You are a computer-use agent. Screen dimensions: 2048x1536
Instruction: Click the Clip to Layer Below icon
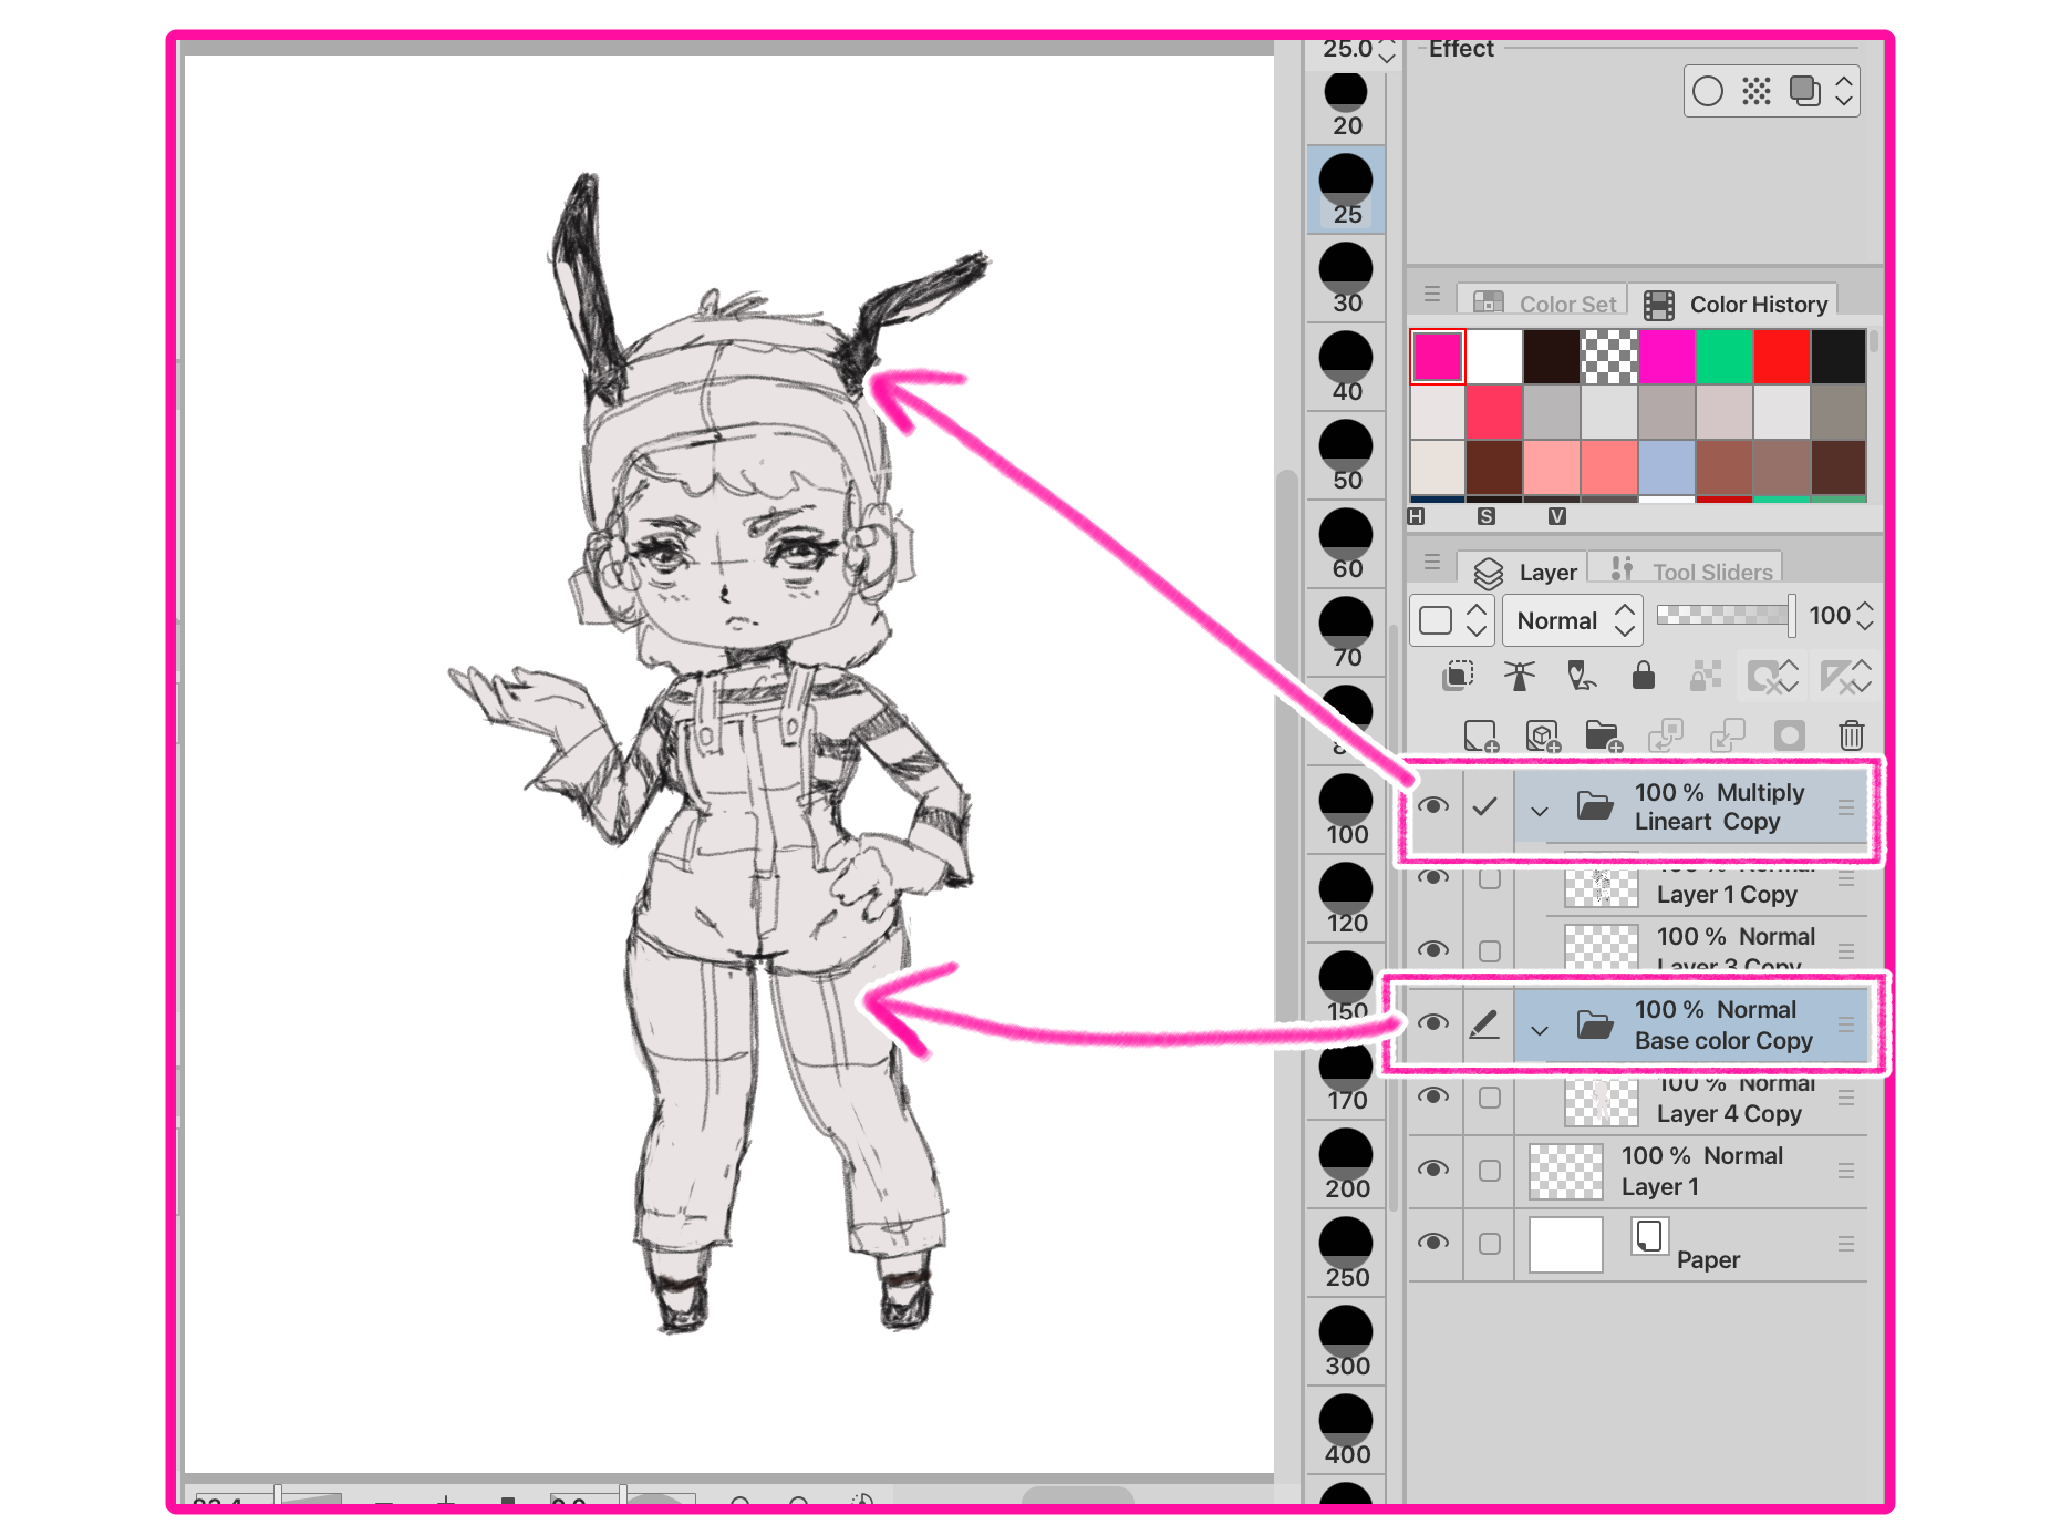[1457, 677]
